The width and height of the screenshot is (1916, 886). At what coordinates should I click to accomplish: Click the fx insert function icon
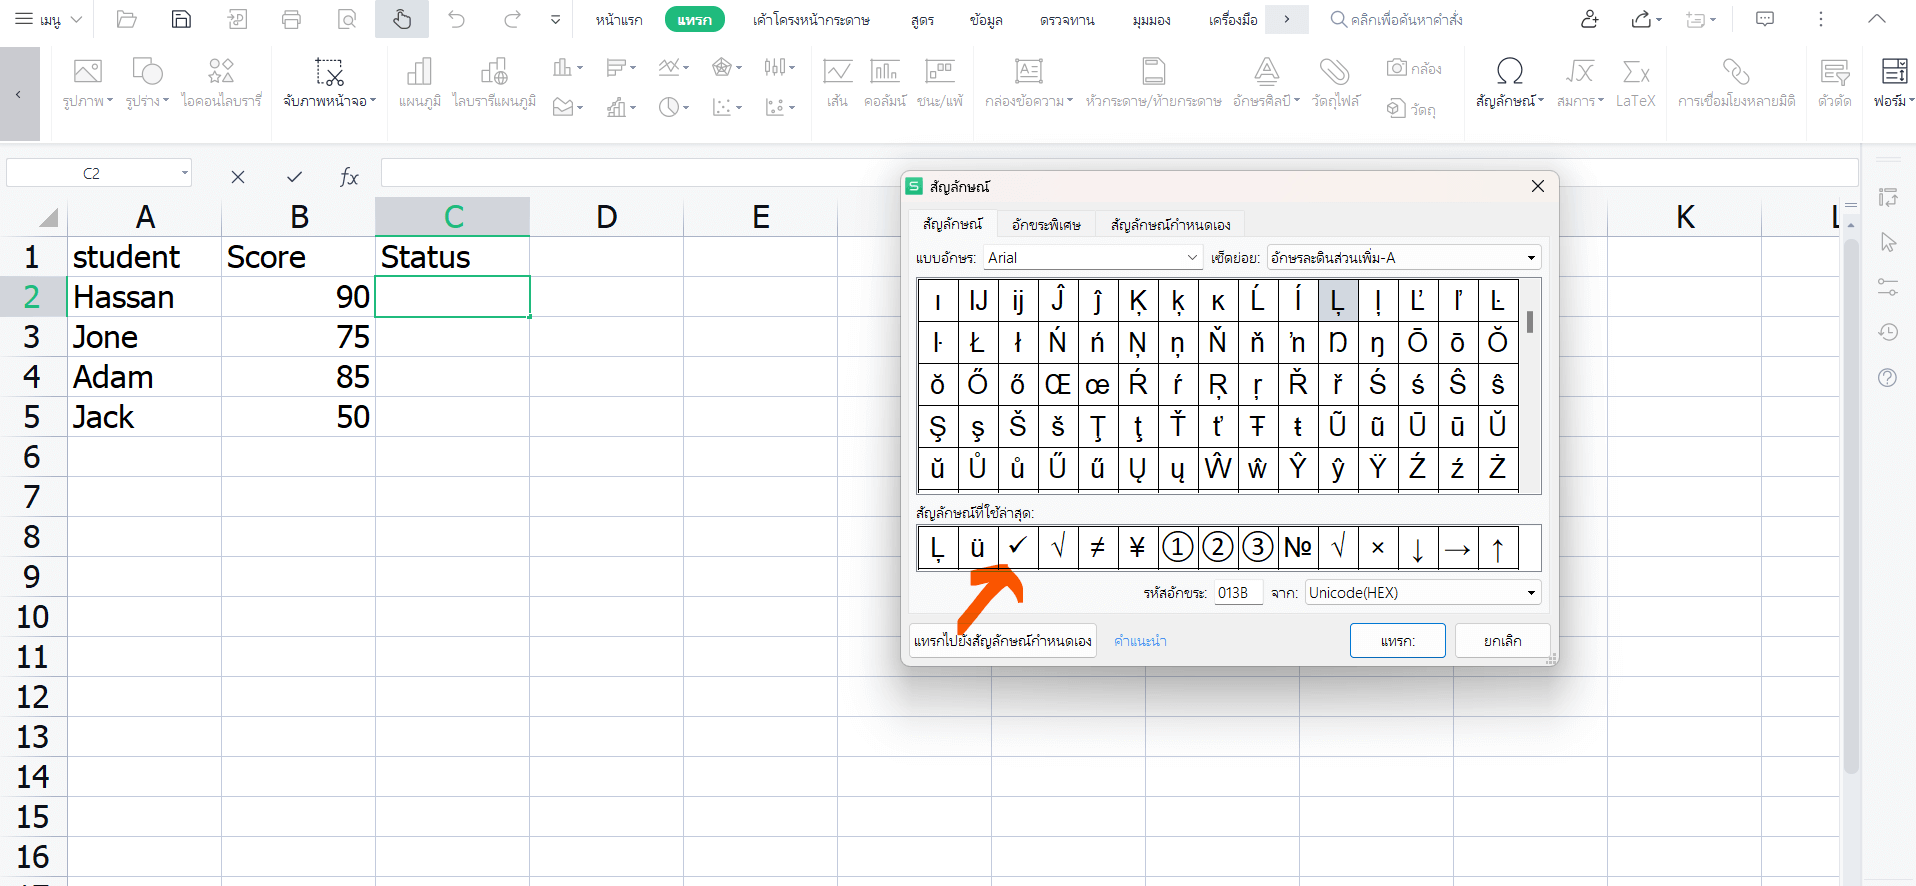tap(349, 177)
